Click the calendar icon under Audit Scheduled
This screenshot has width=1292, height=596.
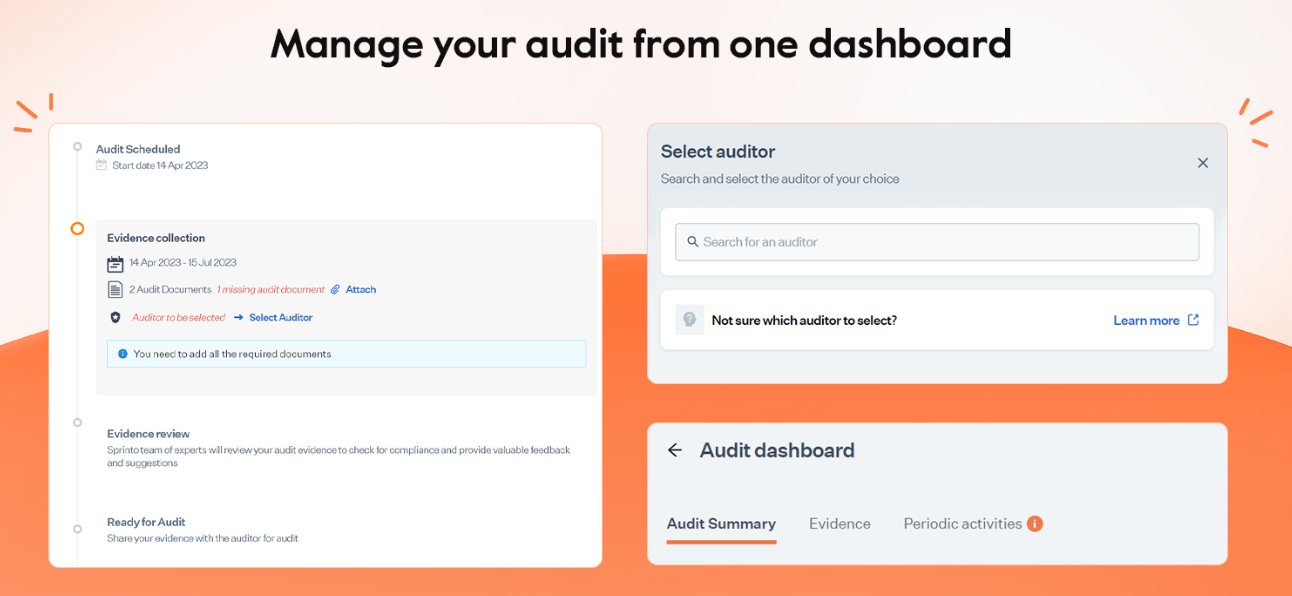click(x=100, y=164)
